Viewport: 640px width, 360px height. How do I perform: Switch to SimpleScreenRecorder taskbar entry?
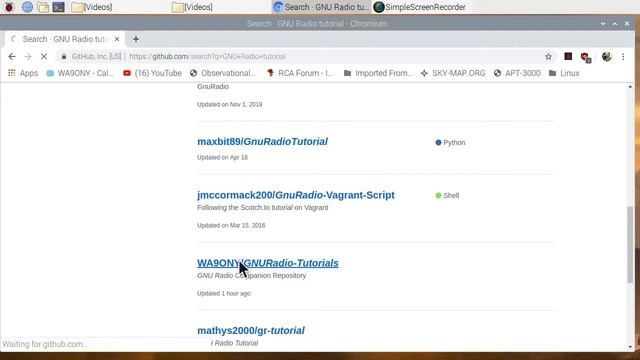420,7
